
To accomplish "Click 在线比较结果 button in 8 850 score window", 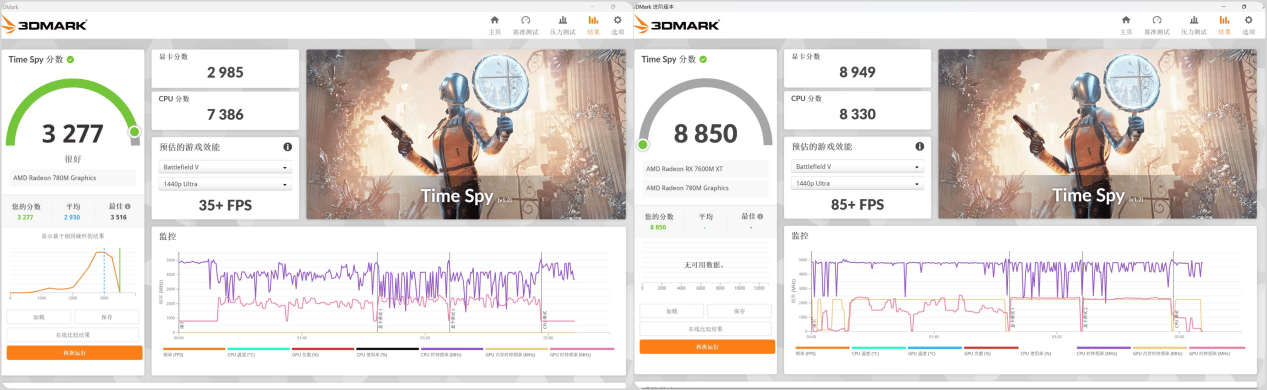I will (x=707, y=328).
